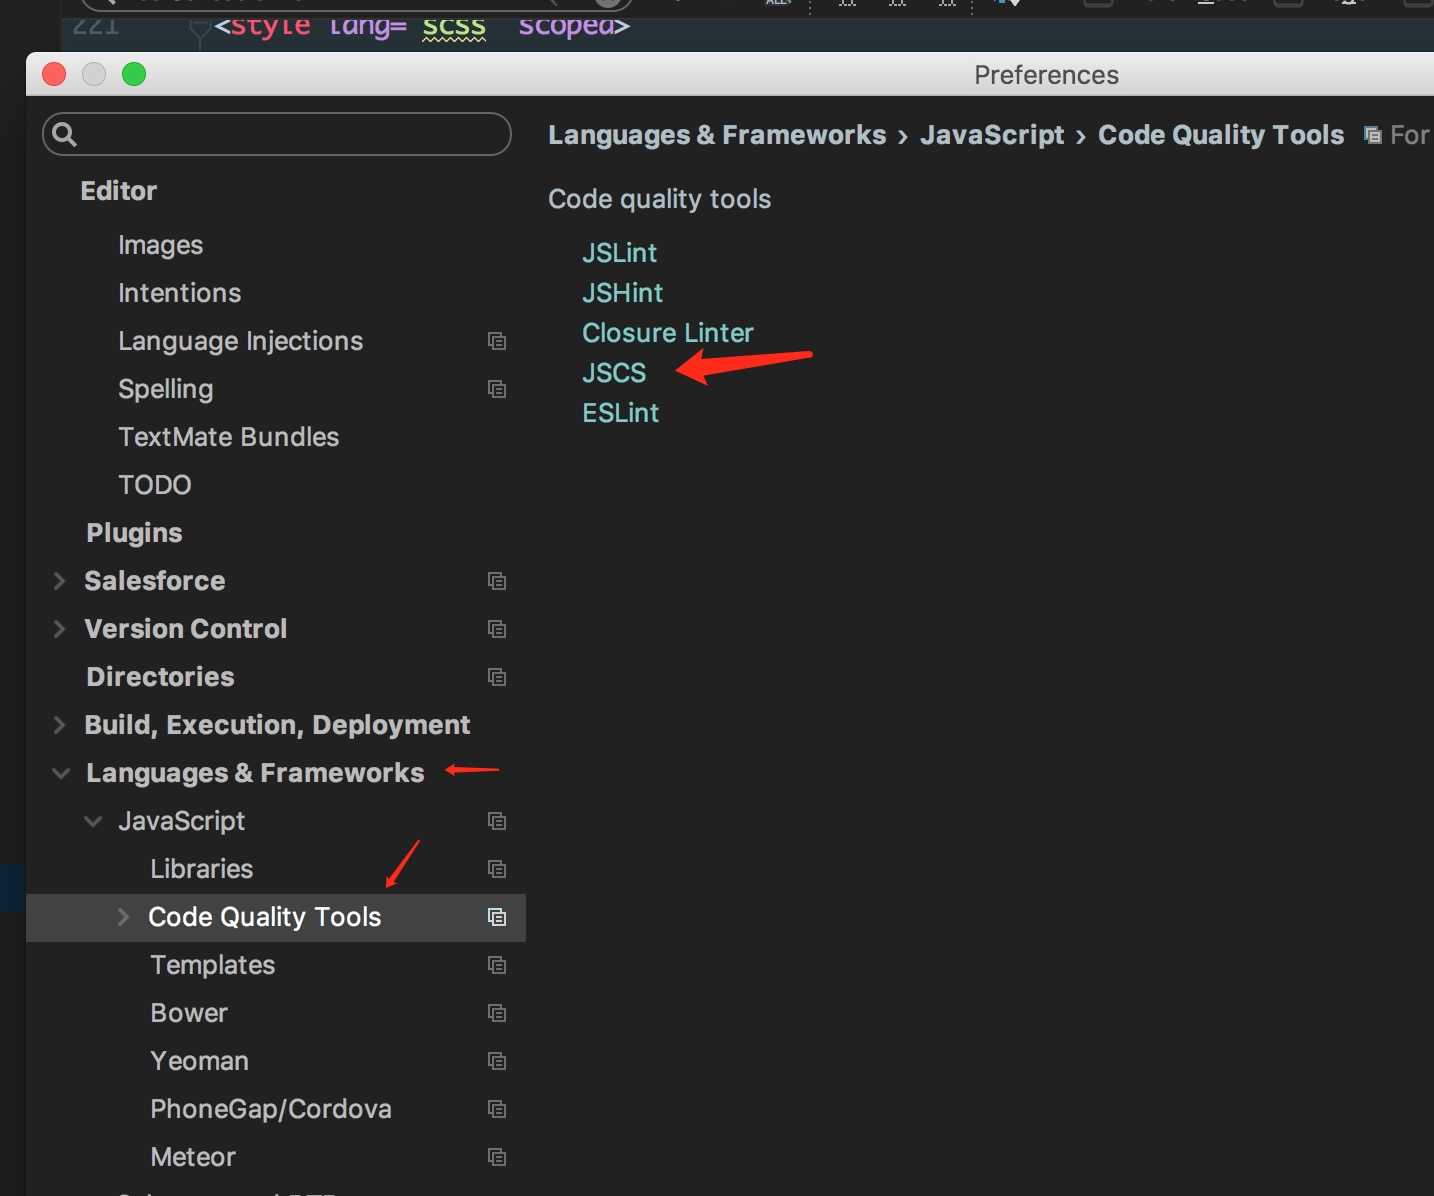The height and width of the screenshot is (1196, 1434).
Task: Select Spelling settings
Action: [165, 389]
